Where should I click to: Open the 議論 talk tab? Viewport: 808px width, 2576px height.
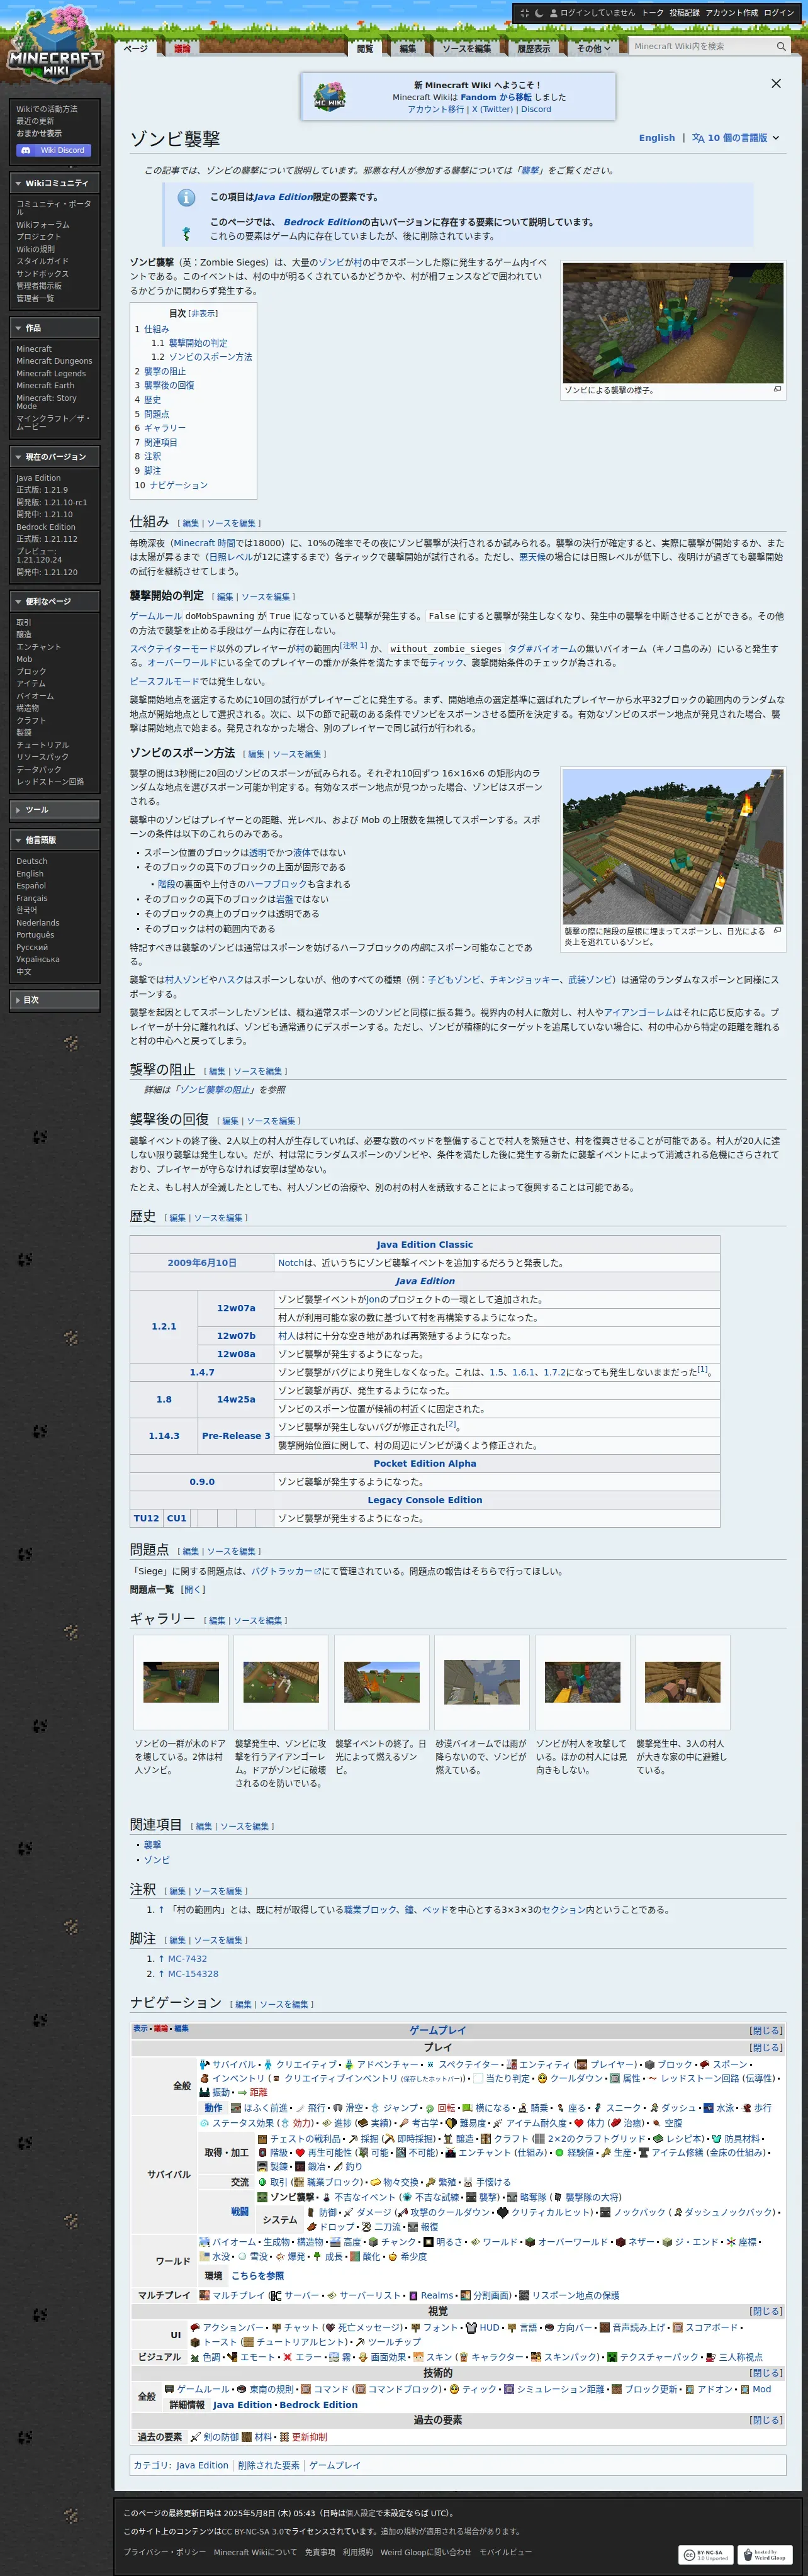pos(183,48)
